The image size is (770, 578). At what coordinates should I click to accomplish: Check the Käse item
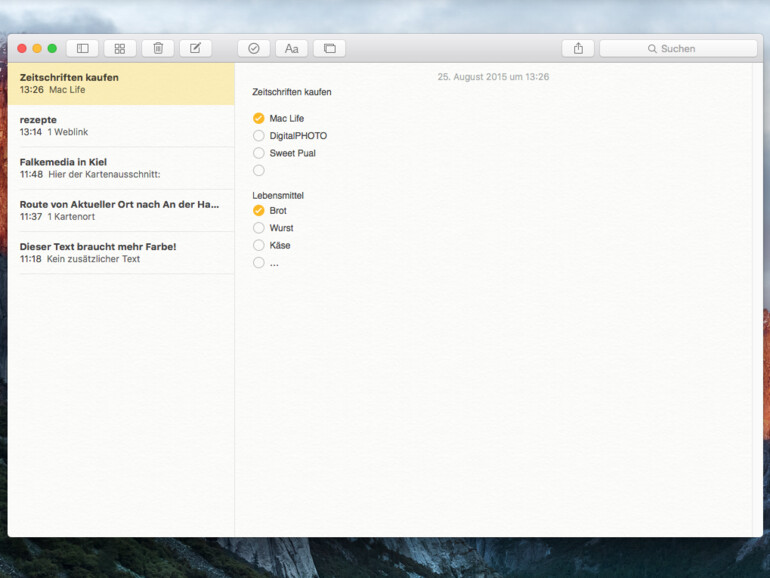point(259,245)
